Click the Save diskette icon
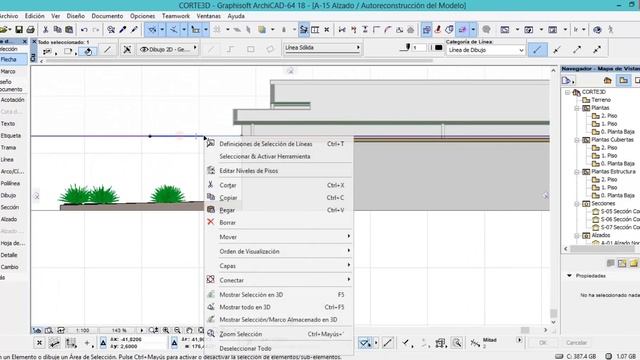The height and width of the screenshot is (360, 640). (x=19, y=30)
